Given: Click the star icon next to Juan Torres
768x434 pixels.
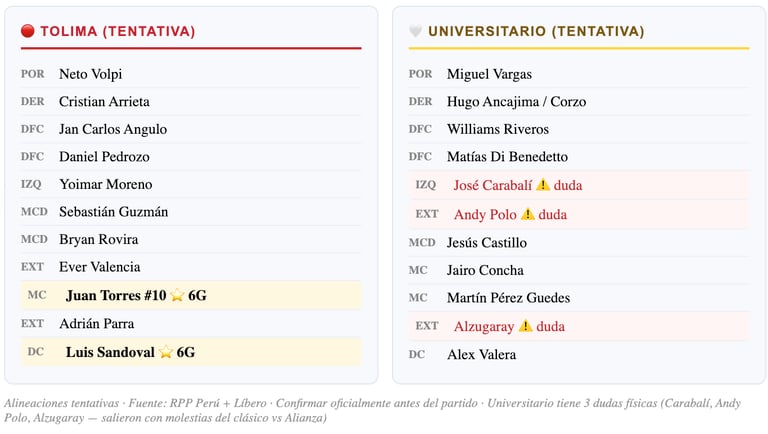Looking at the screenshot, I should pos(177,296).
